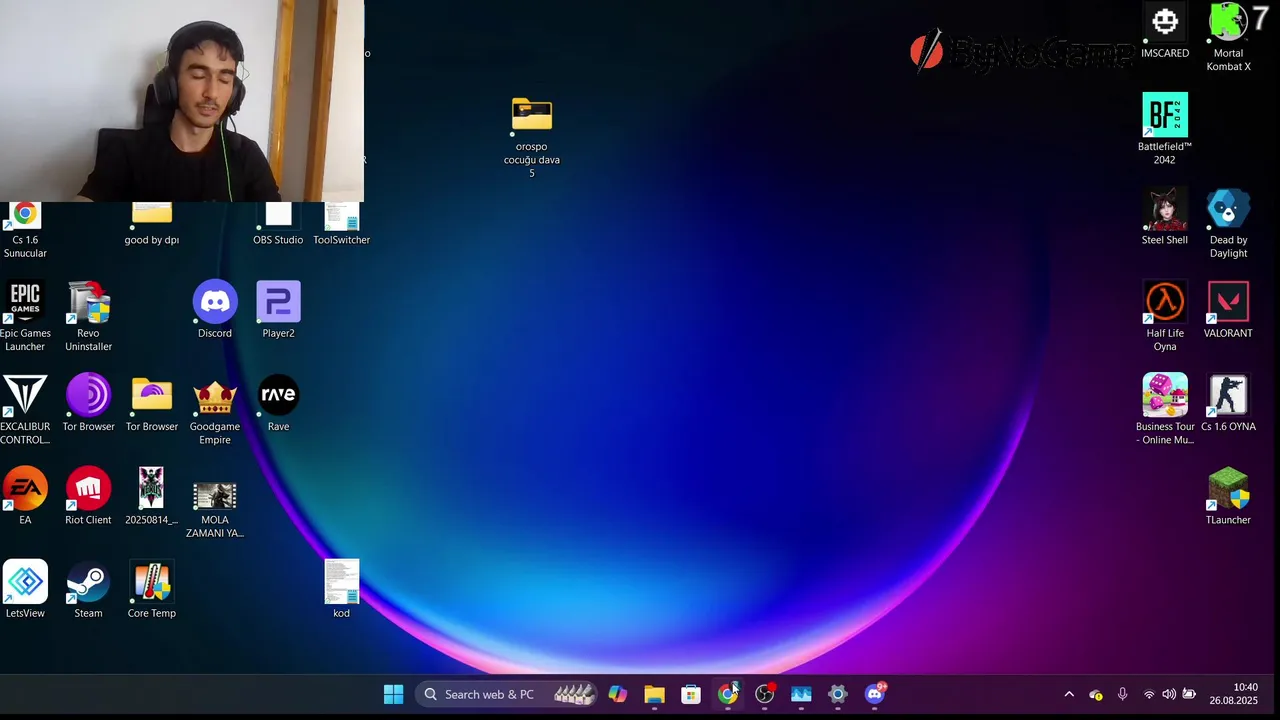Switch to Discord in the taskbar

click(875, 694)
